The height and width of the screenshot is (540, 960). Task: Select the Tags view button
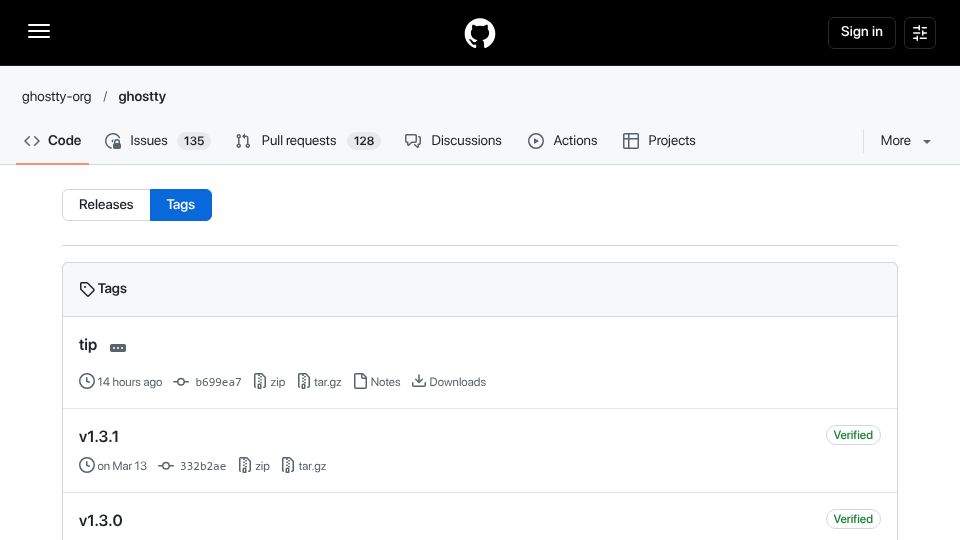[x=181, y=204]
